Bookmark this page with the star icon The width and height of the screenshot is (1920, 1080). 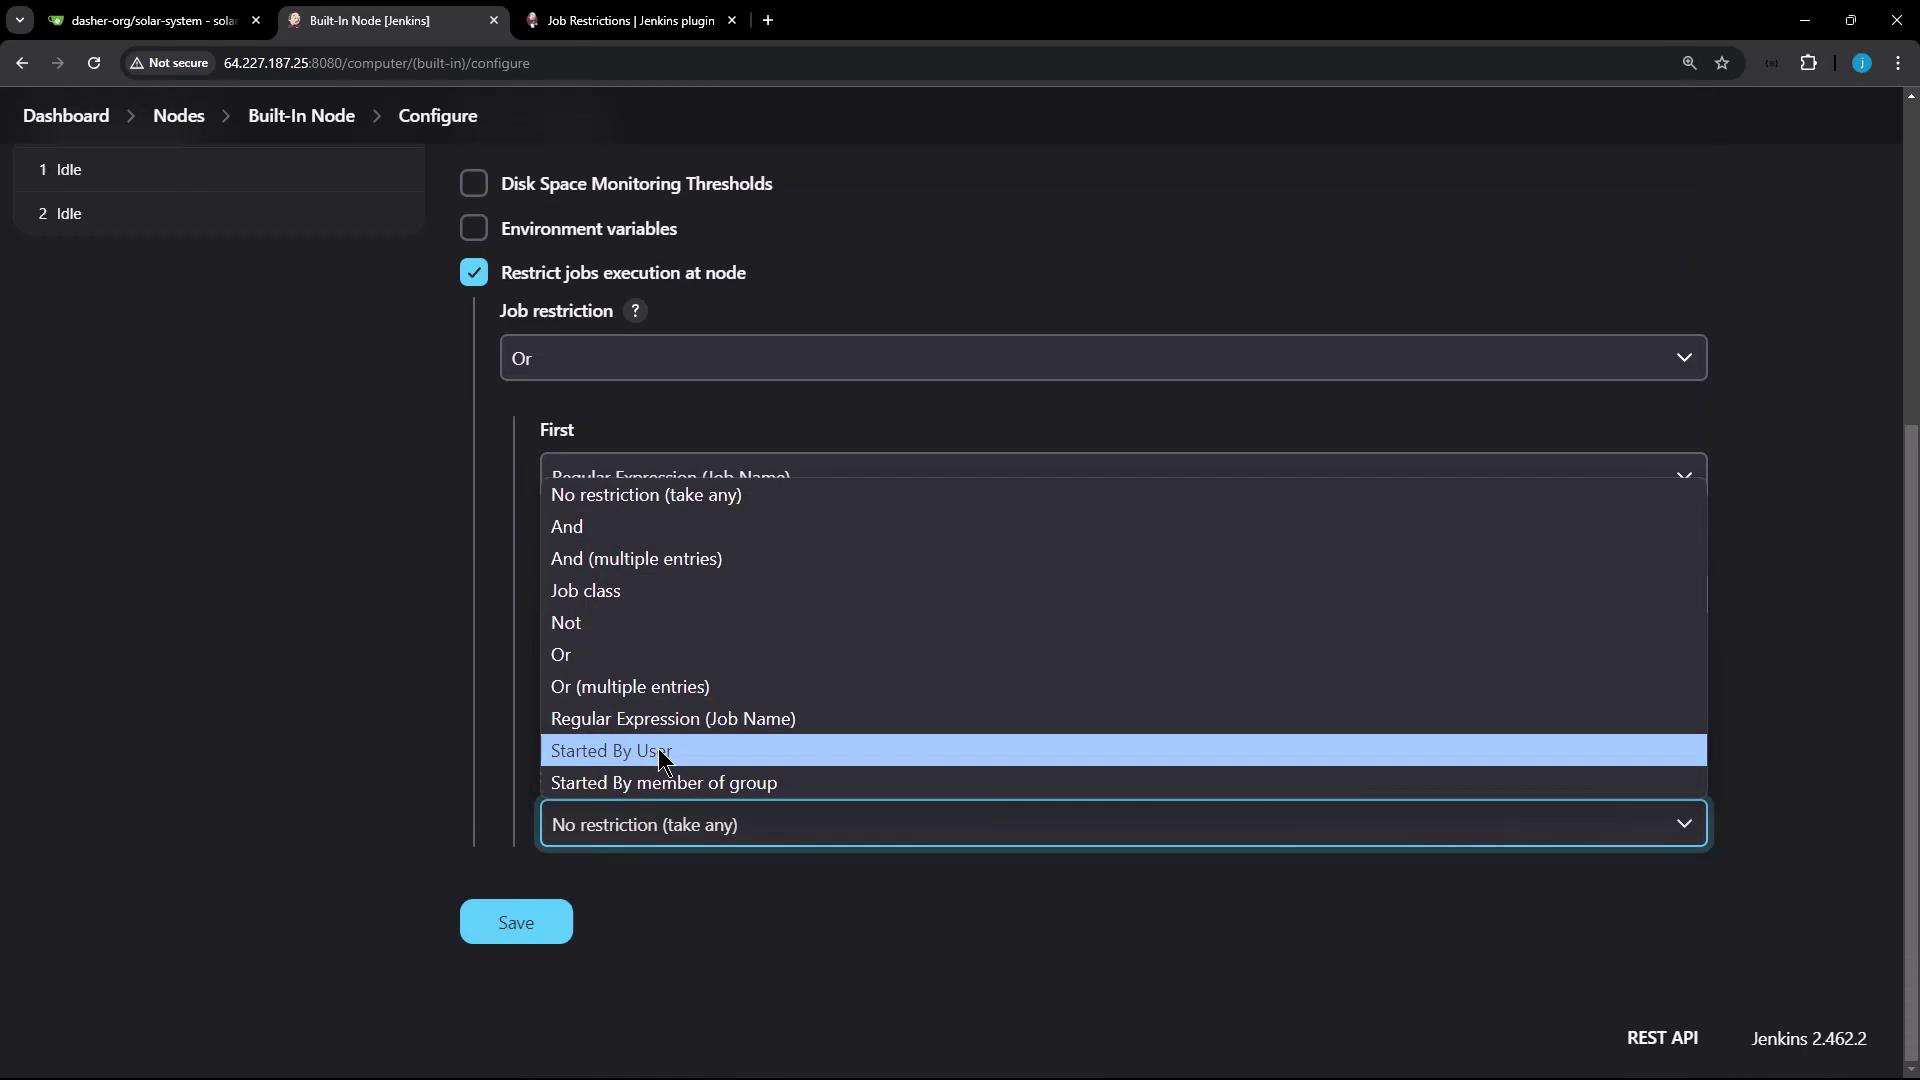[x=1722, y=63]
